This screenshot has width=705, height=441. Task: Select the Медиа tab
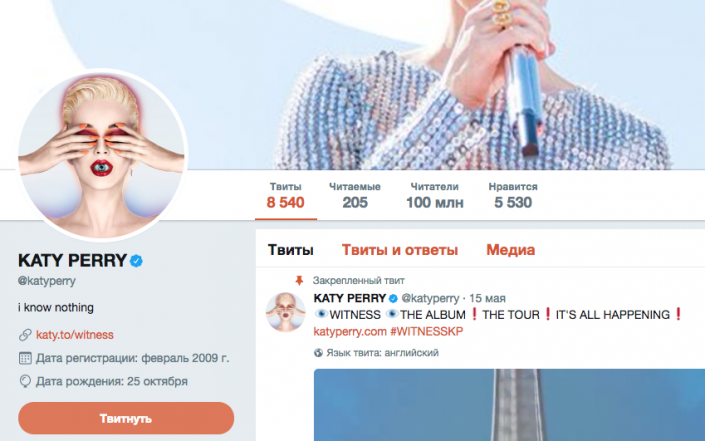tap(510, 250)
